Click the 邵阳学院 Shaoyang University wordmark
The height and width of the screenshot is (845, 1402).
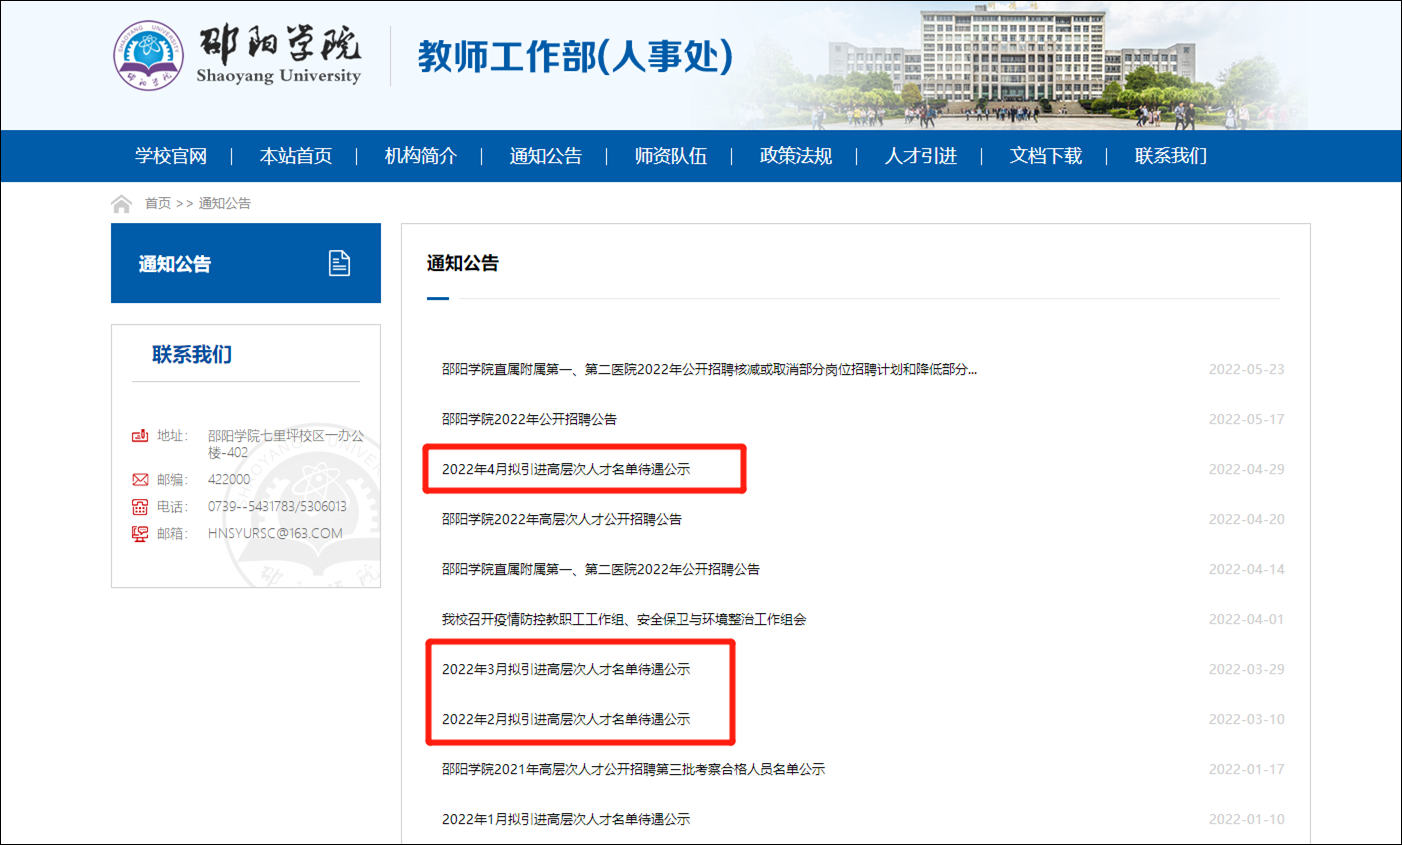(279, 55)
